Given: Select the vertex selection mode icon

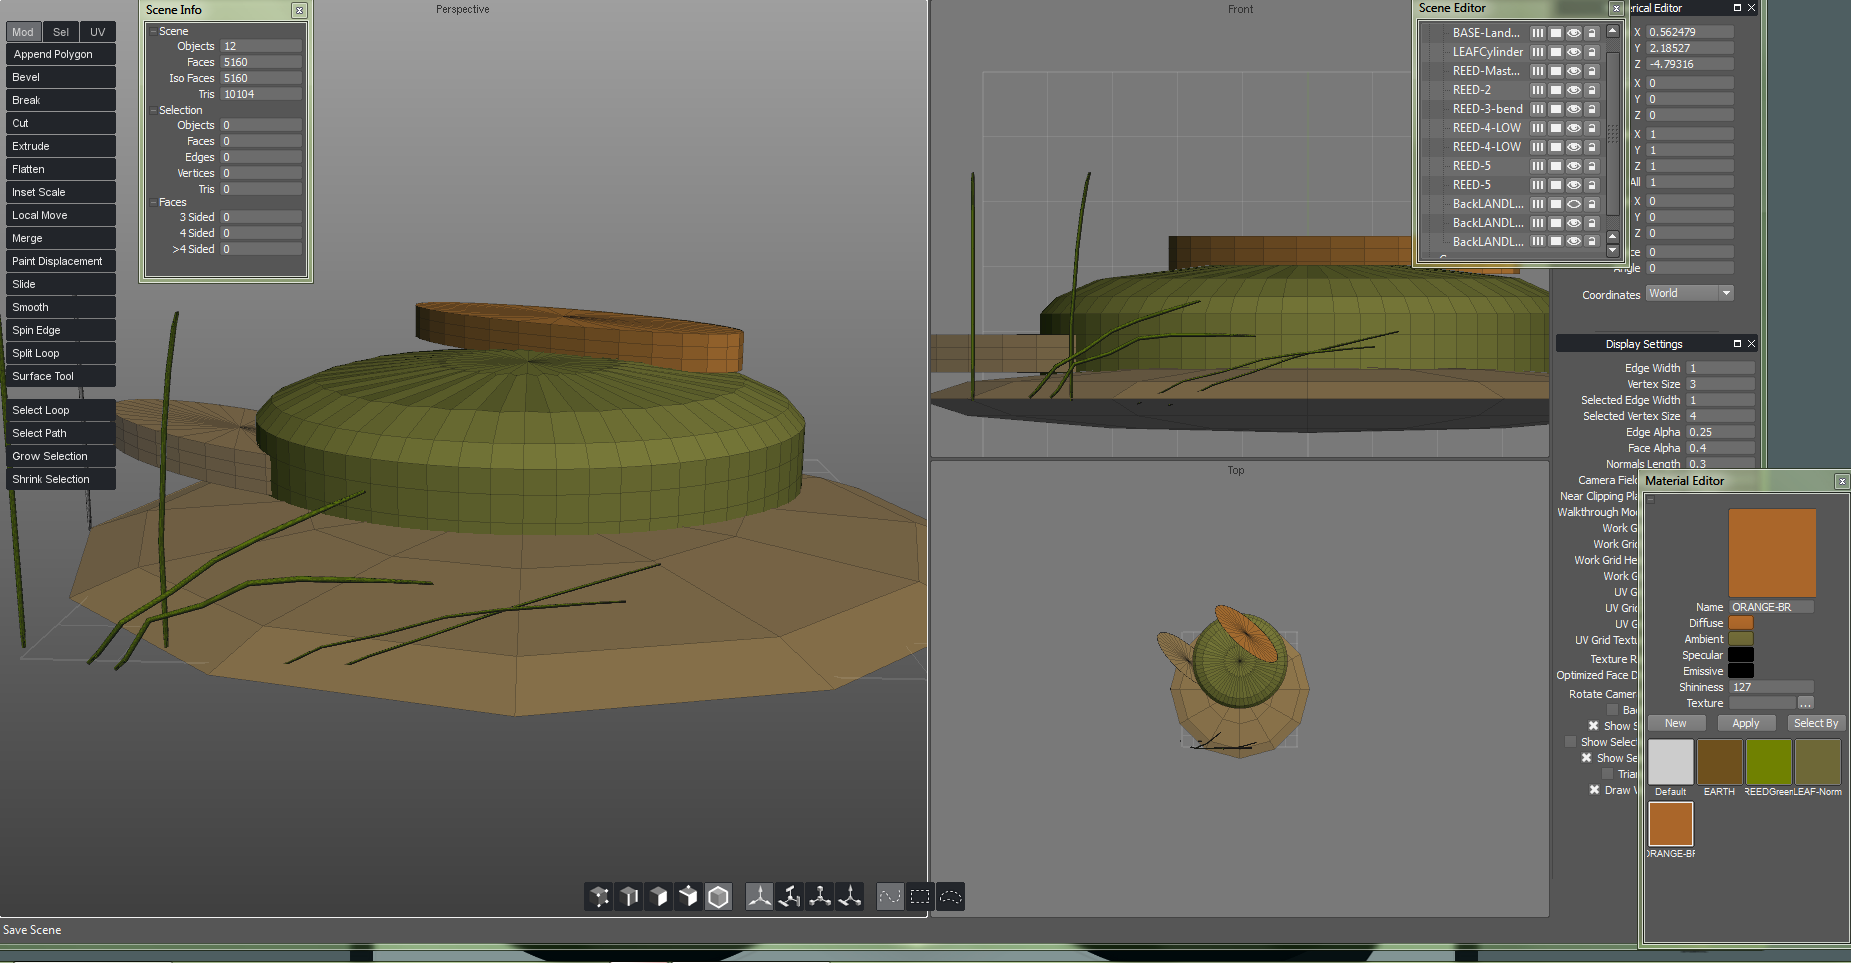Looking at the screenshot, I should (599, 897).
